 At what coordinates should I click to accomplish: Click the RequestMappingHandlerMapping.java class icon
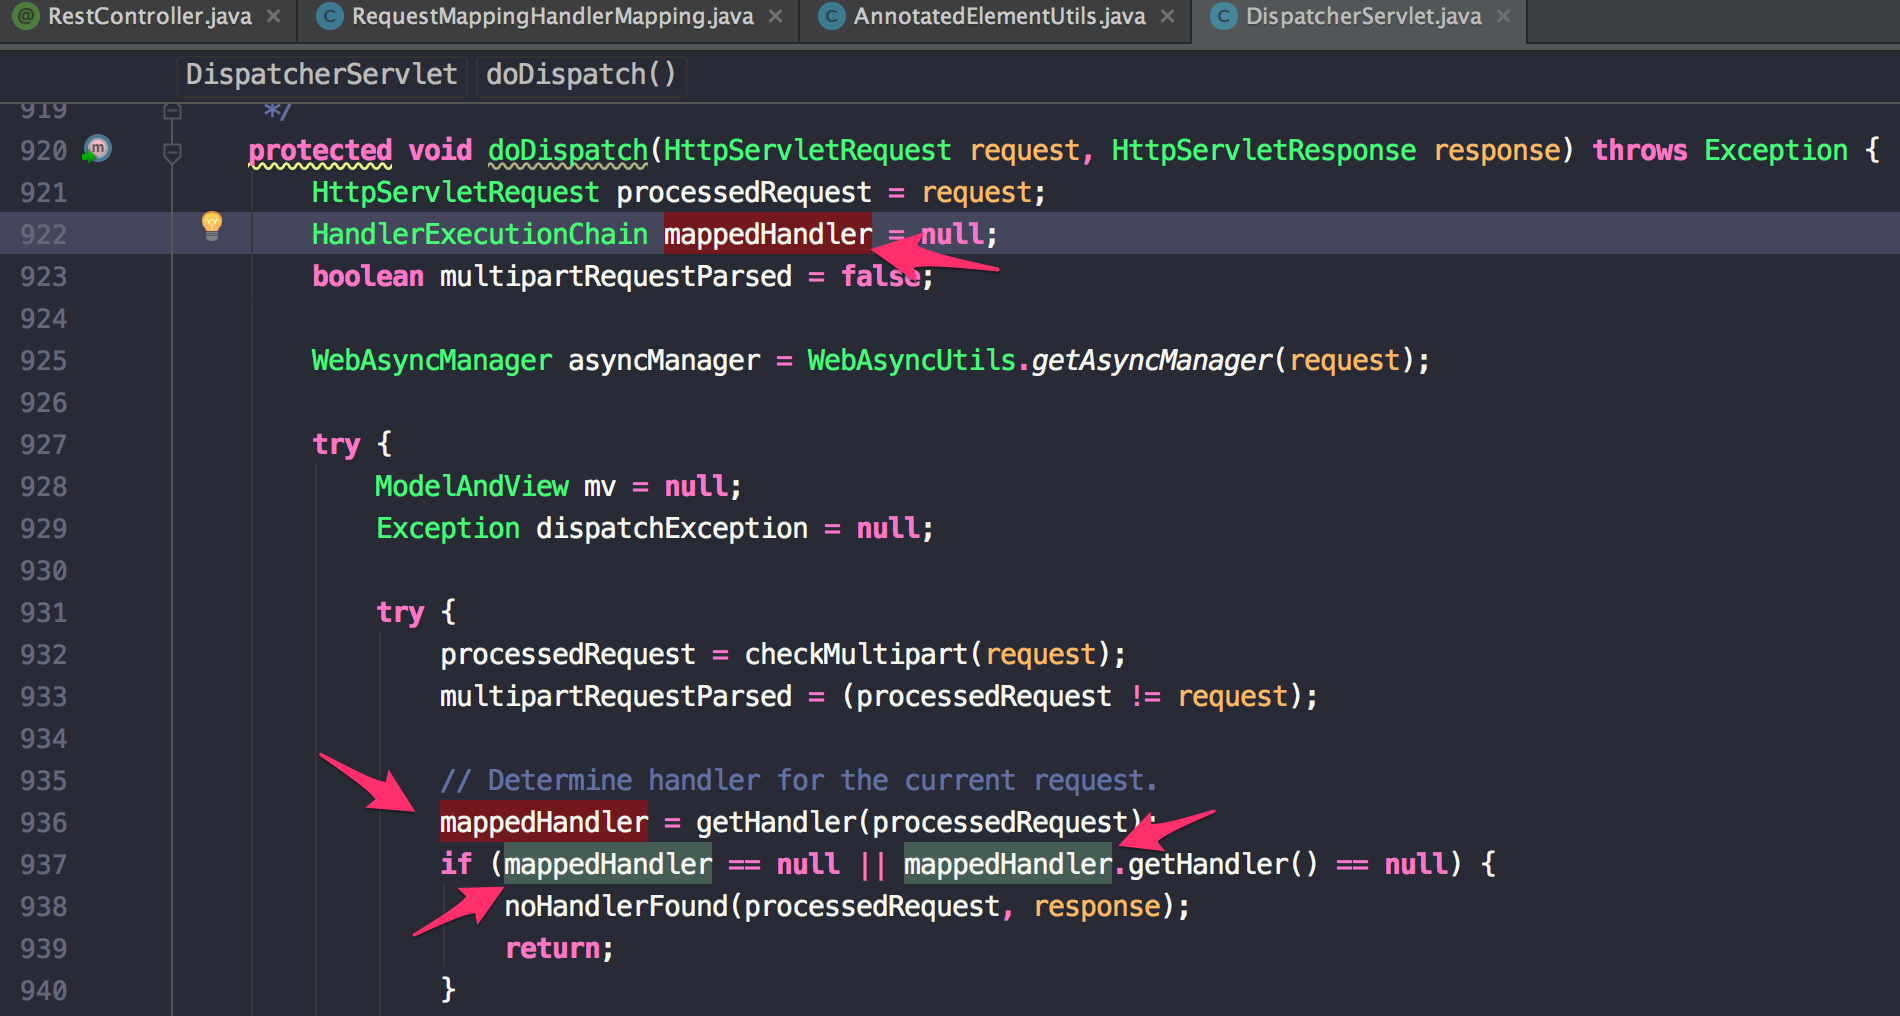[329, 16]
